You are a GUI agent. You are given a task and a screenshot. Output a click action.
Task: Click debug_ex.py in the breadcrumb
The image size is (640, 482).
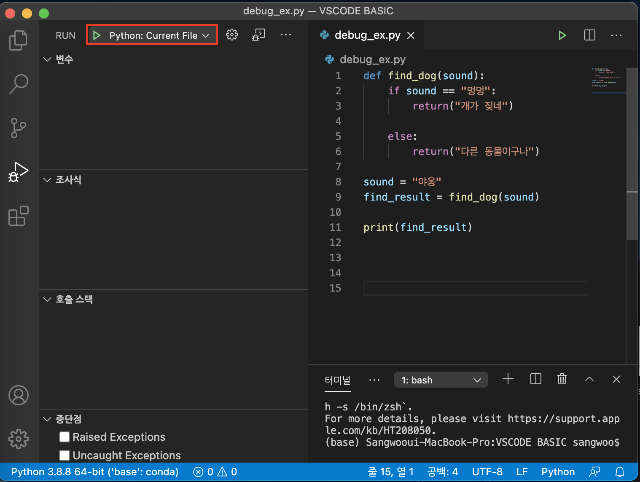(372, 60)
